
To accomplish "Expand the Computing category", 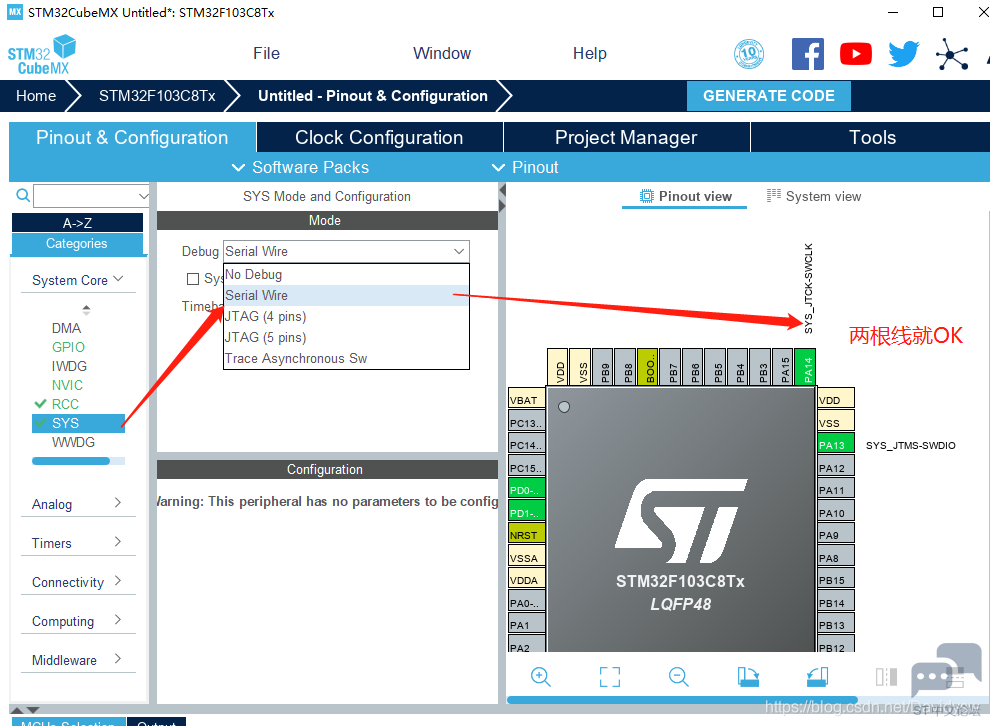I will click(x=78, y=621).
